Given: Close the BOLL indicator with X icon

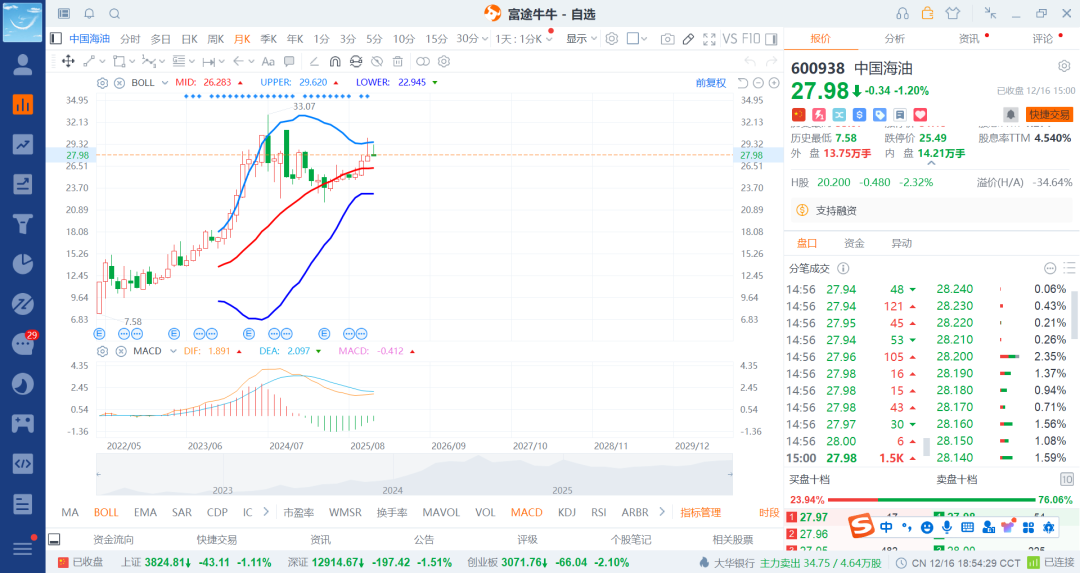Looking at the screenshot, I should tap(118, 83).
